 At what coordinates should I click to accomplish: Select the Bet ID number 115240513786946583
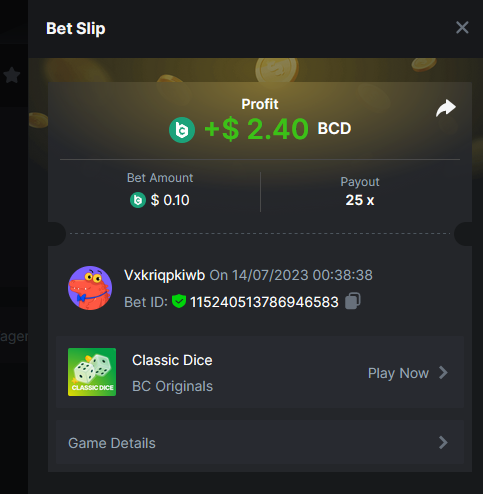(x=264, y=302)
